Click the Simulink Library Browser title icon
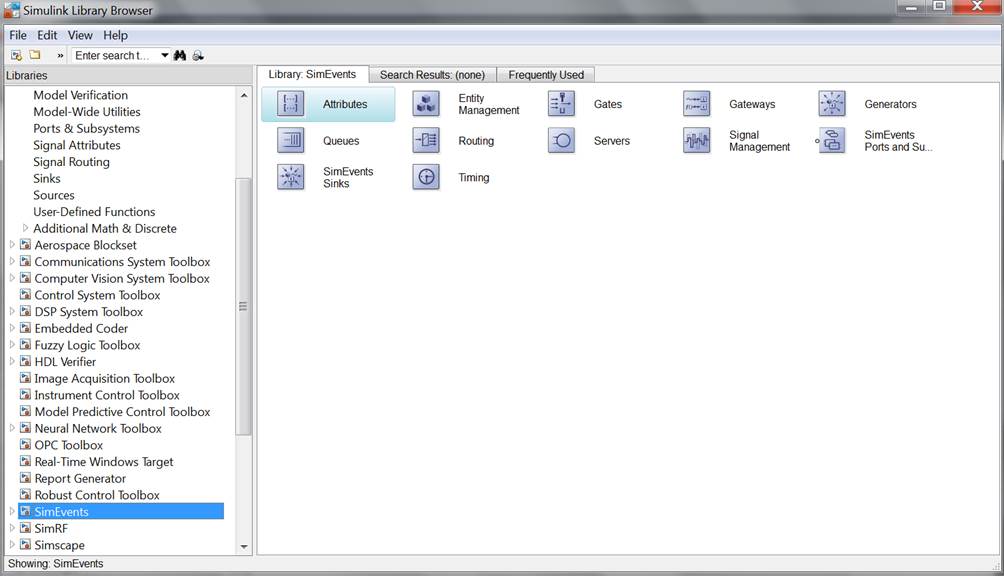 (x=12, y=10)
